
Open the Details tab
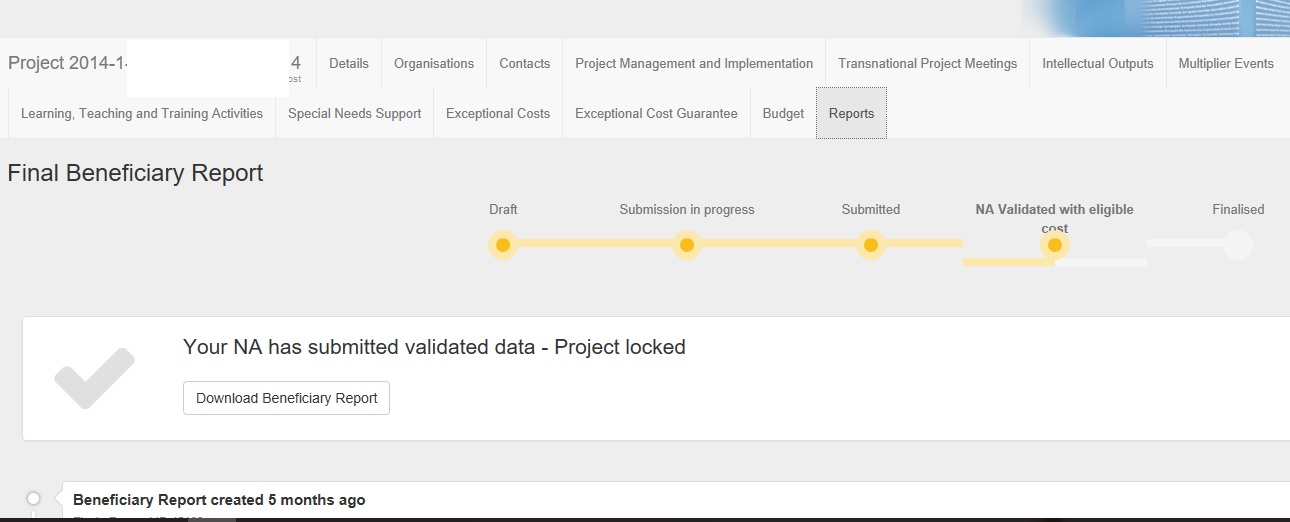(x=348, y=63)
